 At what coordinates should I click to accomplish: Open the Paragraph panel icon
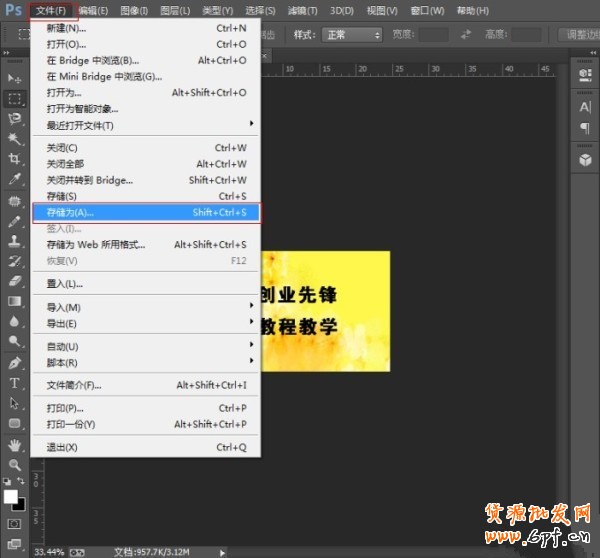[585, 129]
